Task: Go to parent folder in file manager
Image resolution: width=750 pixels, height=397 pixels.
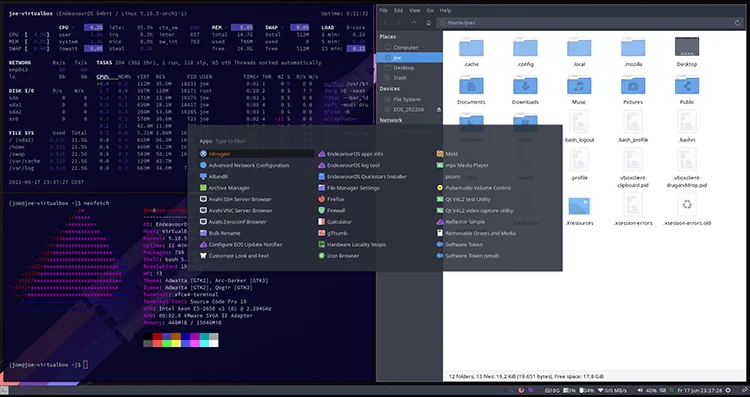Action: pyautogui.click(x=414, y=23)
